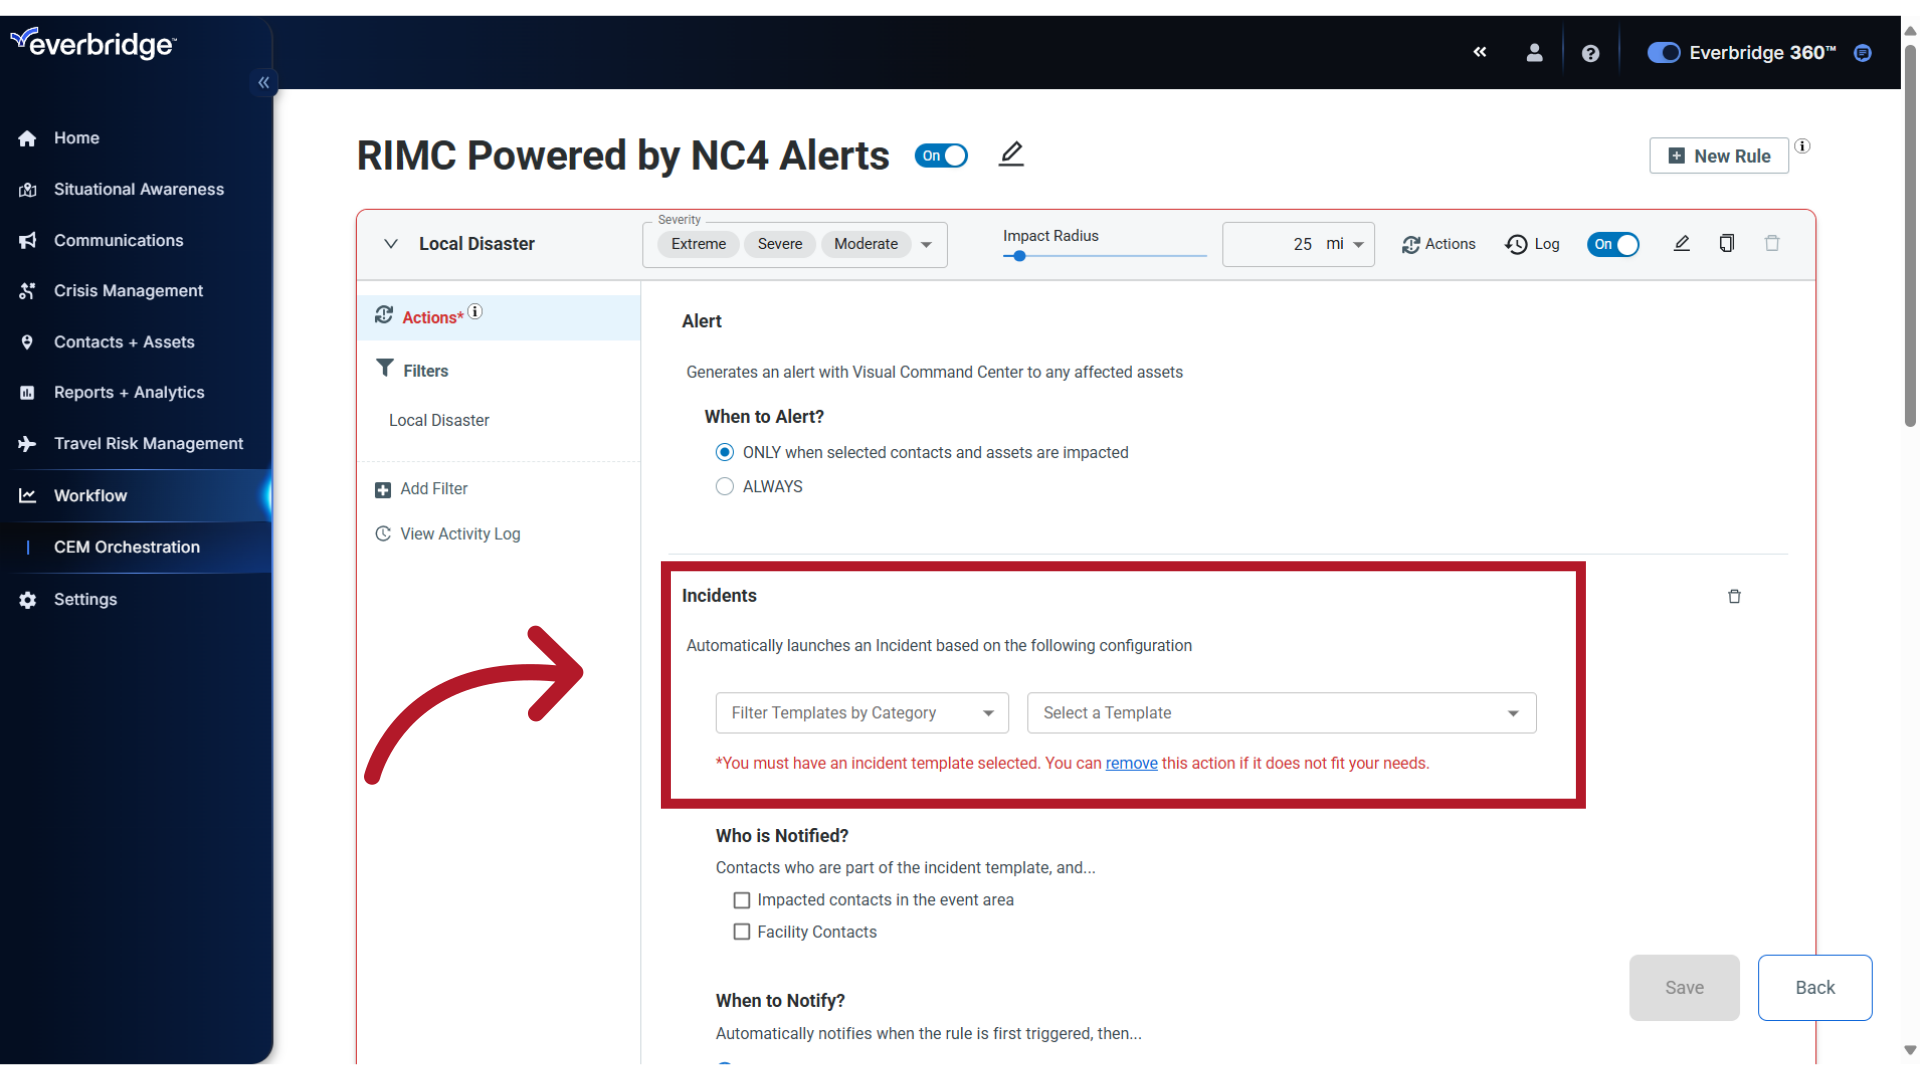The height and width of the screenshot is (1080, 1920).
Task: Open the Select a Template dropdown
Action: [x=1281, y=713]
